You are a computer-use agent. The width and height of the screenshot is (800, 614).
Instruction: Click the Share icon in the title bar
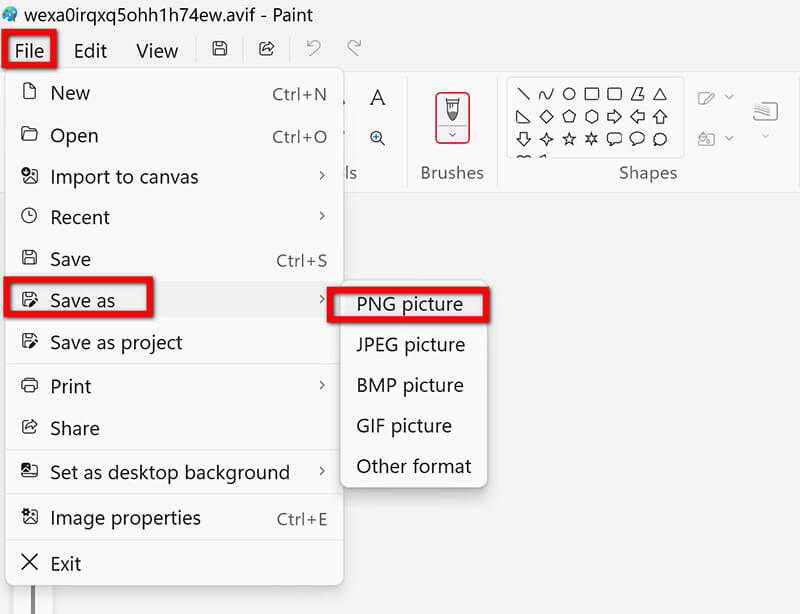click(x=266, y=48)
